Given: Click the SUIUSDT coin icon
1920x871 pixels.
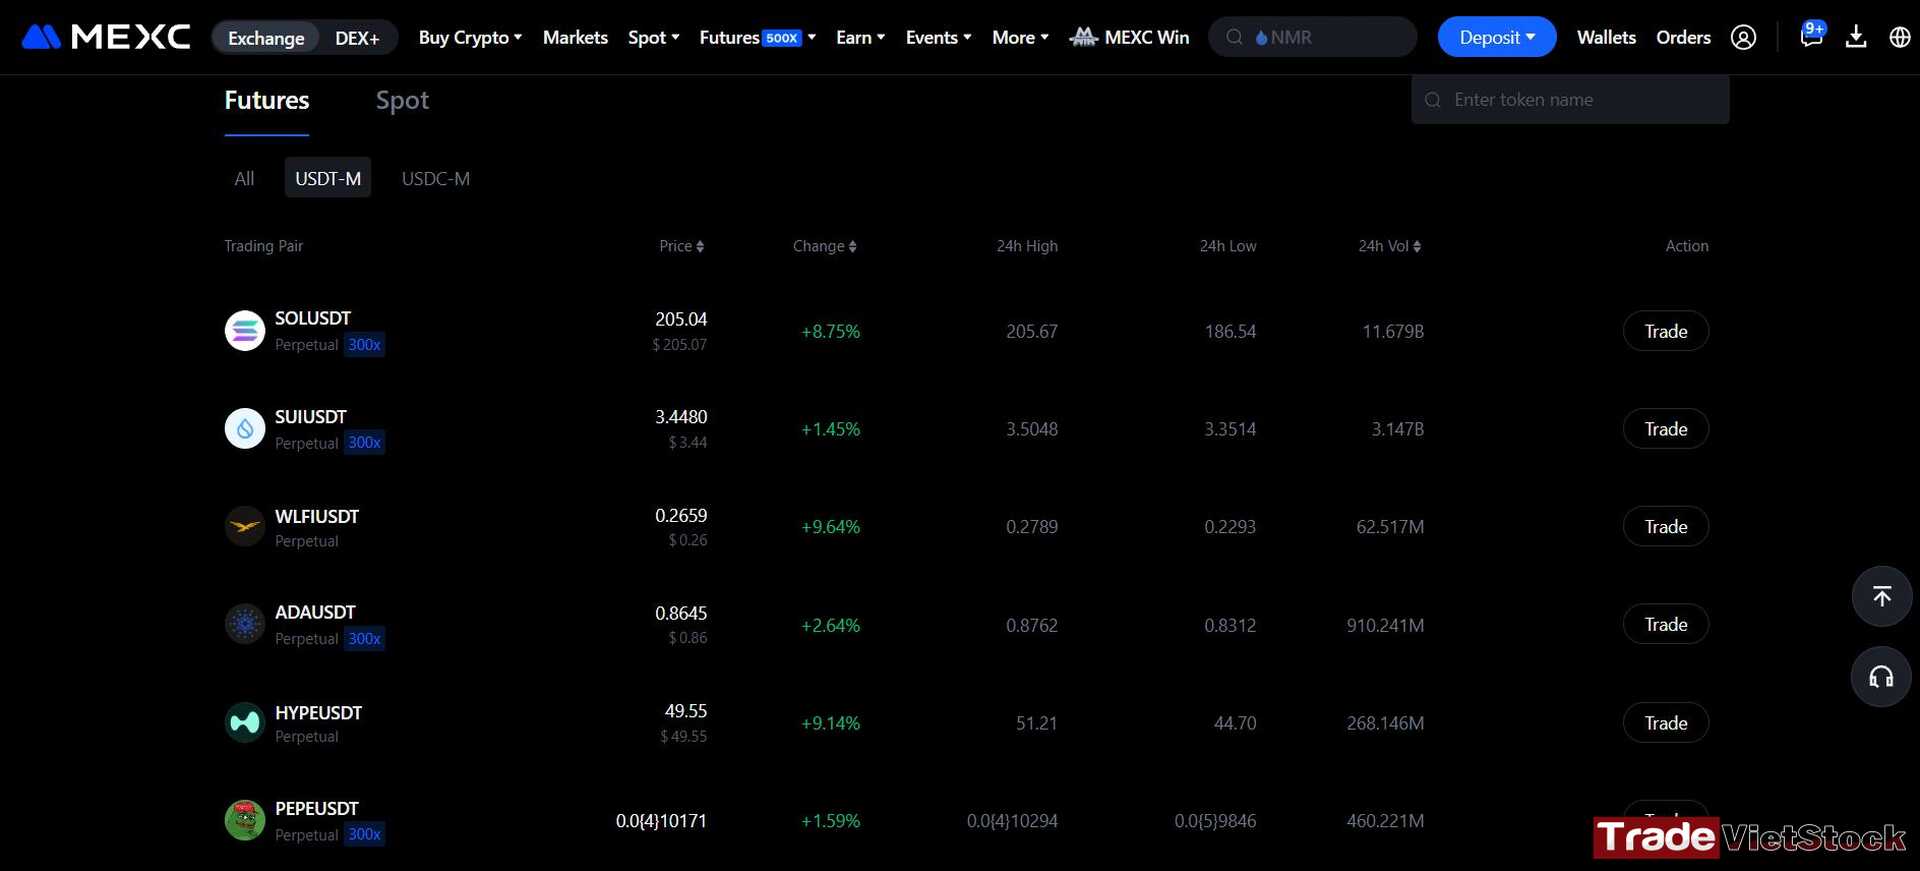Looking at the screenshot, I should [245, 429].
